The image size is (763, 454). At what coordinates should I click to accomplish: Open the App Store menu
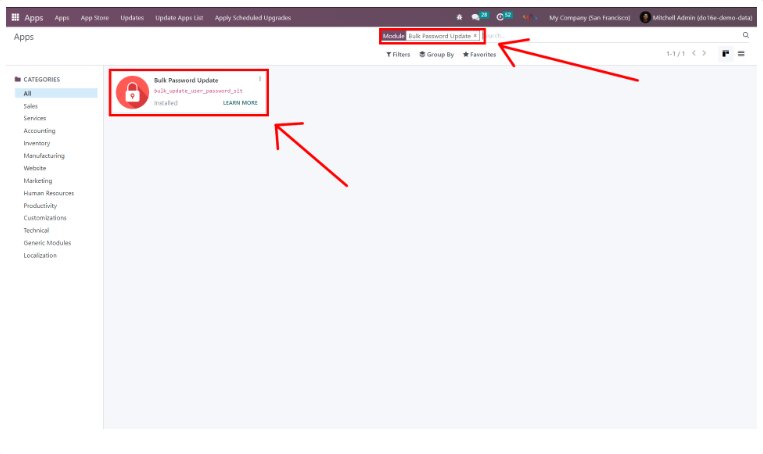point(93,17)
